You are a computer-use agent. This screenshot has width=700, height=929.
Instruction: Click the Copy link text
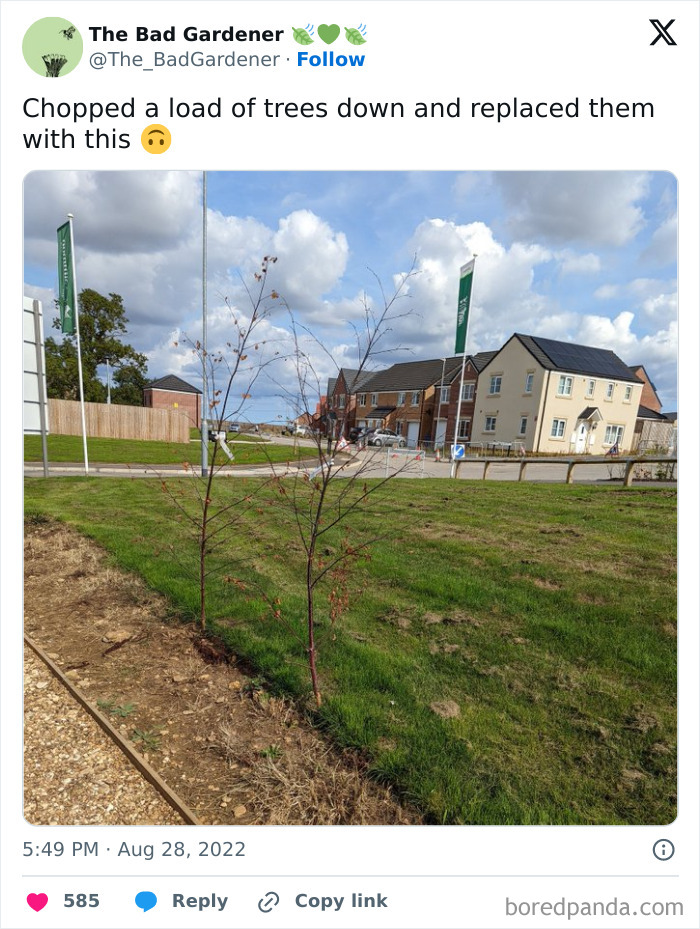click(x=341, y=901)
